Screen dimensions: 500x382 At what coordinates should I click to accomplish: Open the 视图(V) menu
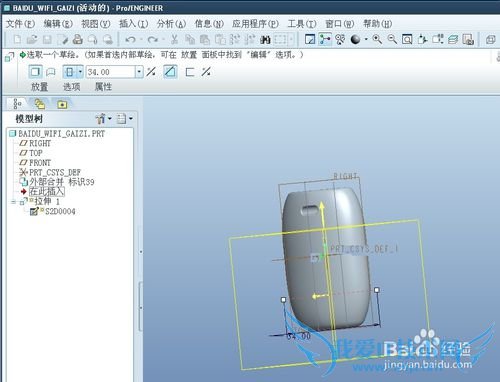pos(96,24)
